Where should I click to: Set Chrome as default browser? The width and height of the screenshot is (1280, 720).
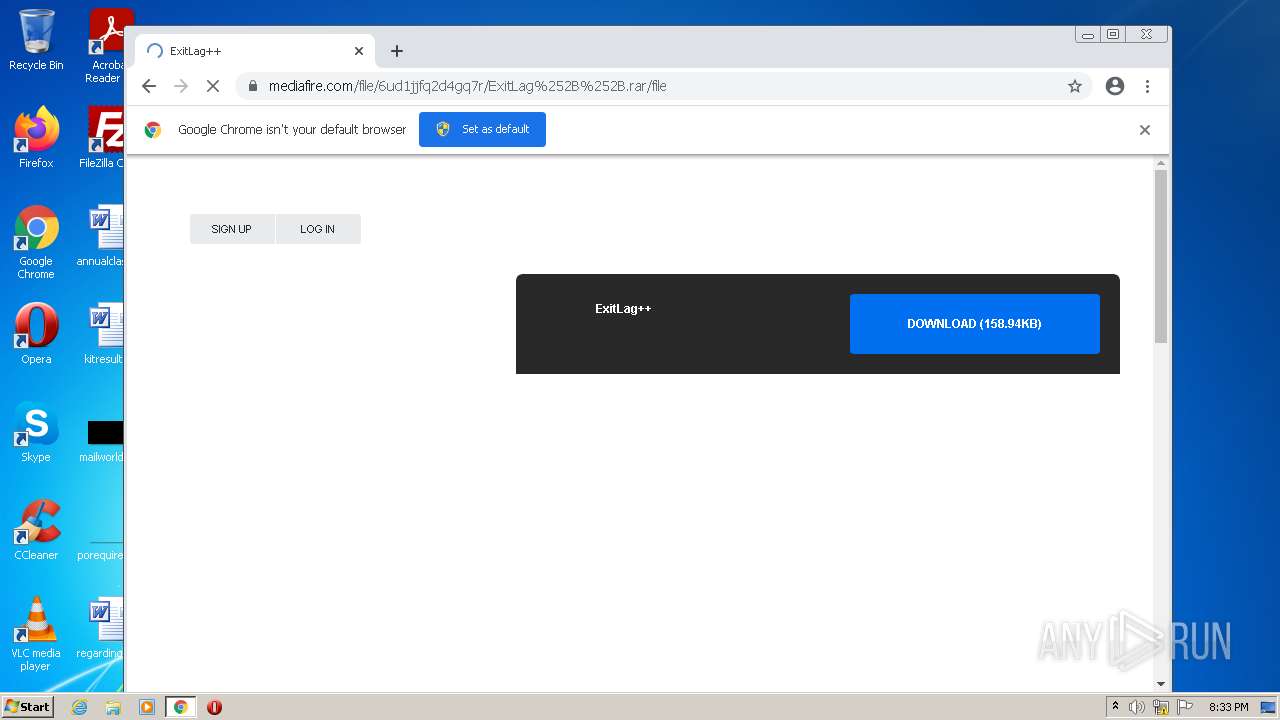(x=482, y=129)
